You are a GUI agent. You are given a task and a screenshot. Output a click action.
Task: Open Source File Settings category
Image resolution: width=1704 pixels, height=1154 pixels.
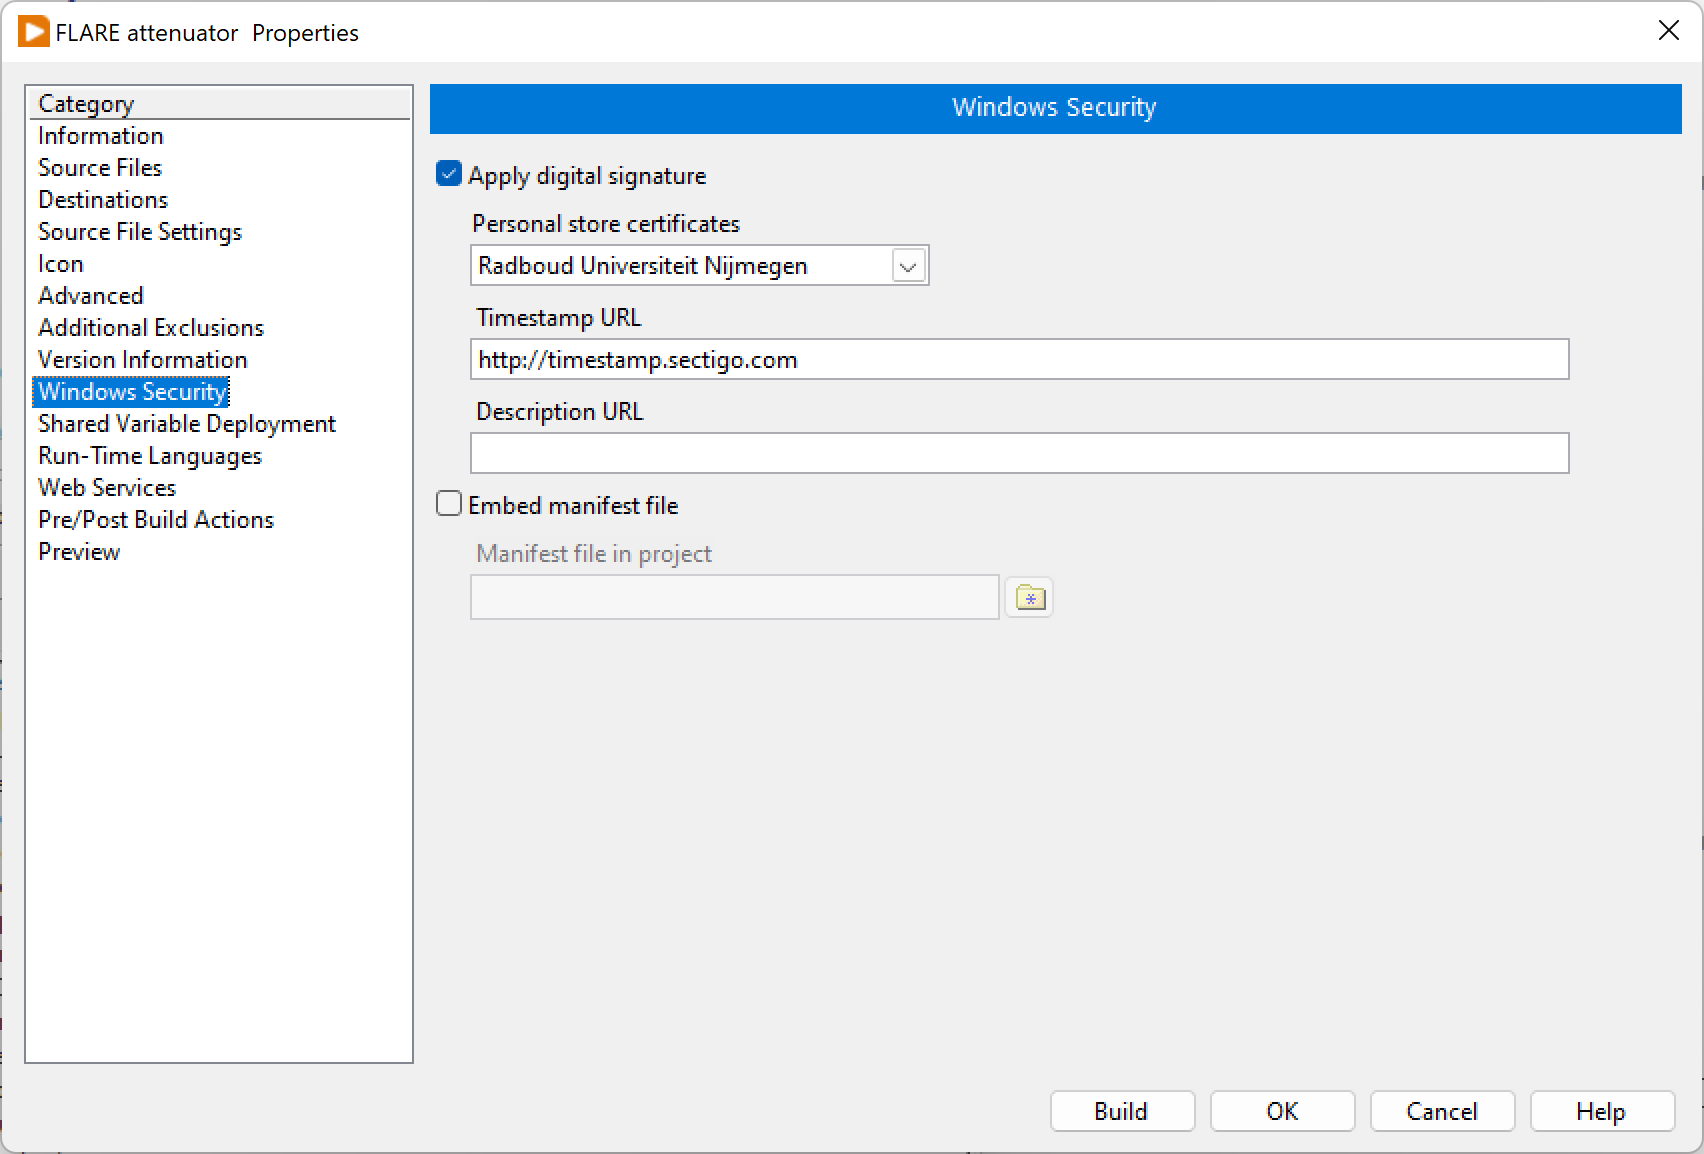pyautogui.click(x=139, y=232)
